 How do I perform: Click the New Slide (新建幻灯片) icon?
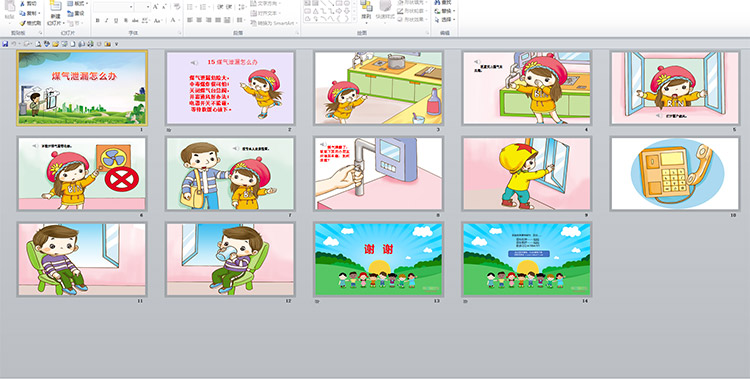55,12
